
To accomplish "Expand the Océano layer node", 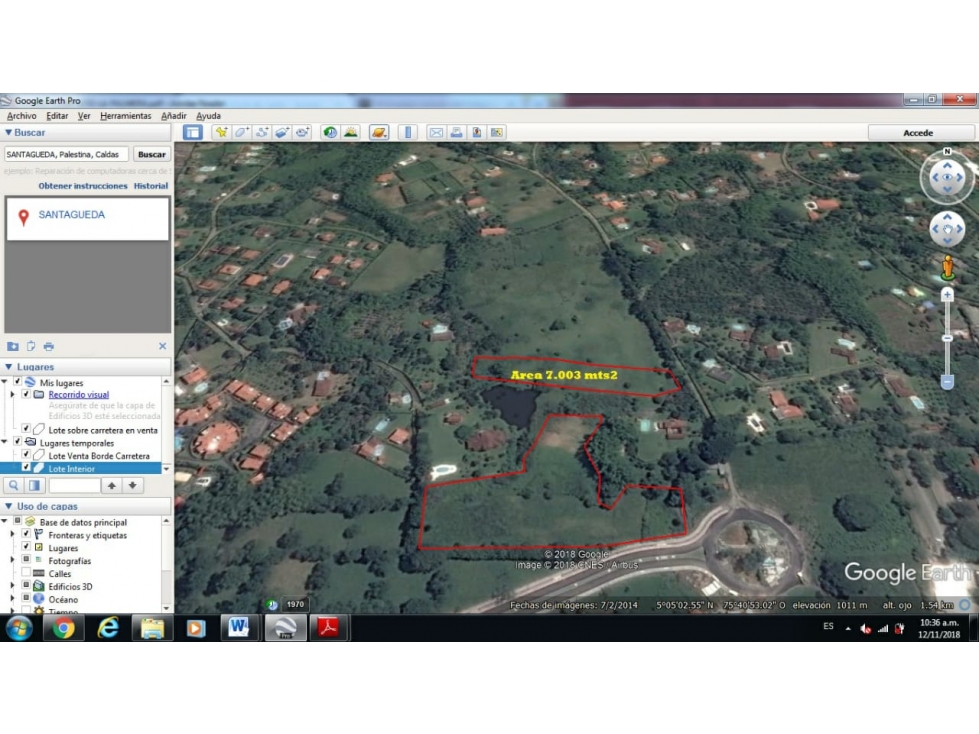I will (x=12, y=599).
